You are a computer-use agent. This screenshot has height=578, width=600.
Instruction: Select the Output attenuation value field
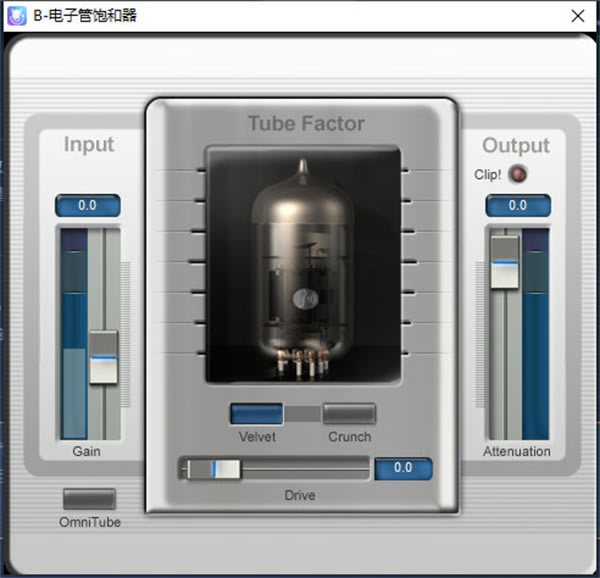click(x=517, y=205)
